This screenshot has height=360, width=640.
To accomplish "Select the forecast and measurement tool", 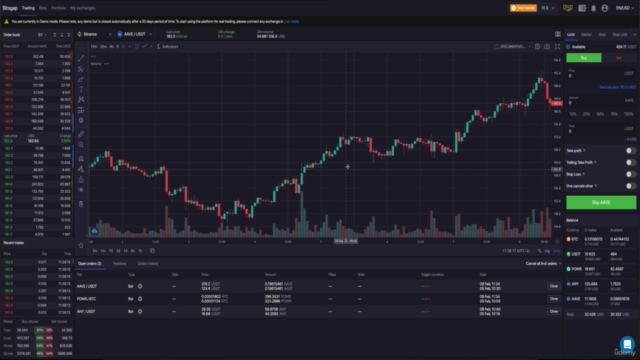I will tap(81, 110).
